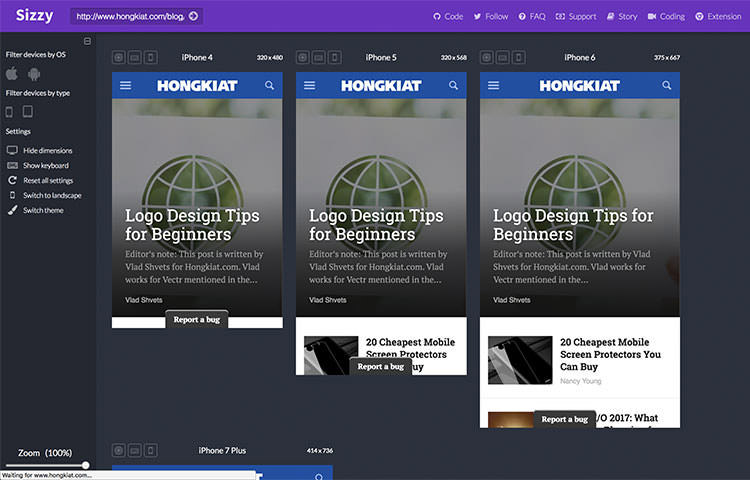Filter devices by Apple OS

pyautogui.click(x=12, y=74)
